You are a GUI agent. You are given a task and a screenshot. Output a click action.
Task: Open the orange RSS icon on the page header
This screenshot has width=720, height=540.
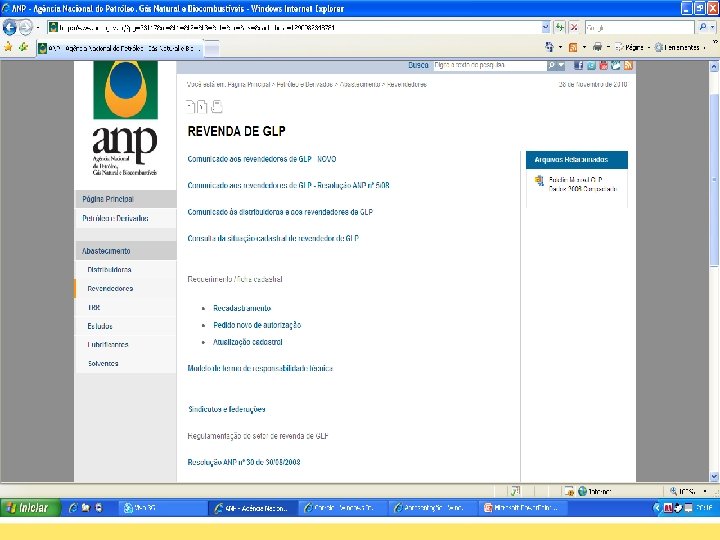point(628,65)
